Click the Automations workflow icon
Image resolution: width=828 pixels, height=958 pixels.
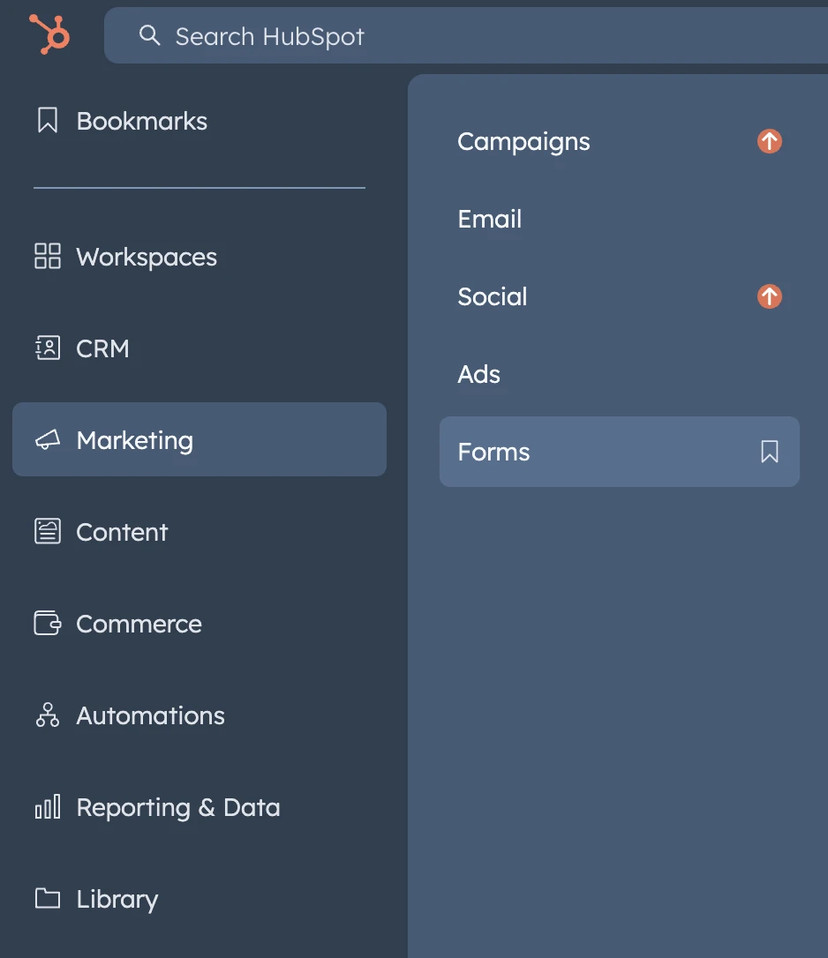pyautogui.click(x=46, y=712)
